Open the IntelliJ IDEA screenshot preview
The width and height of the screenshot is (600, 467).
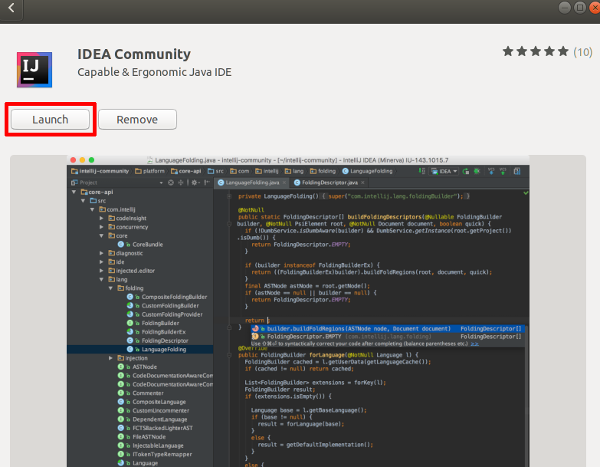(x=298, y=311)
